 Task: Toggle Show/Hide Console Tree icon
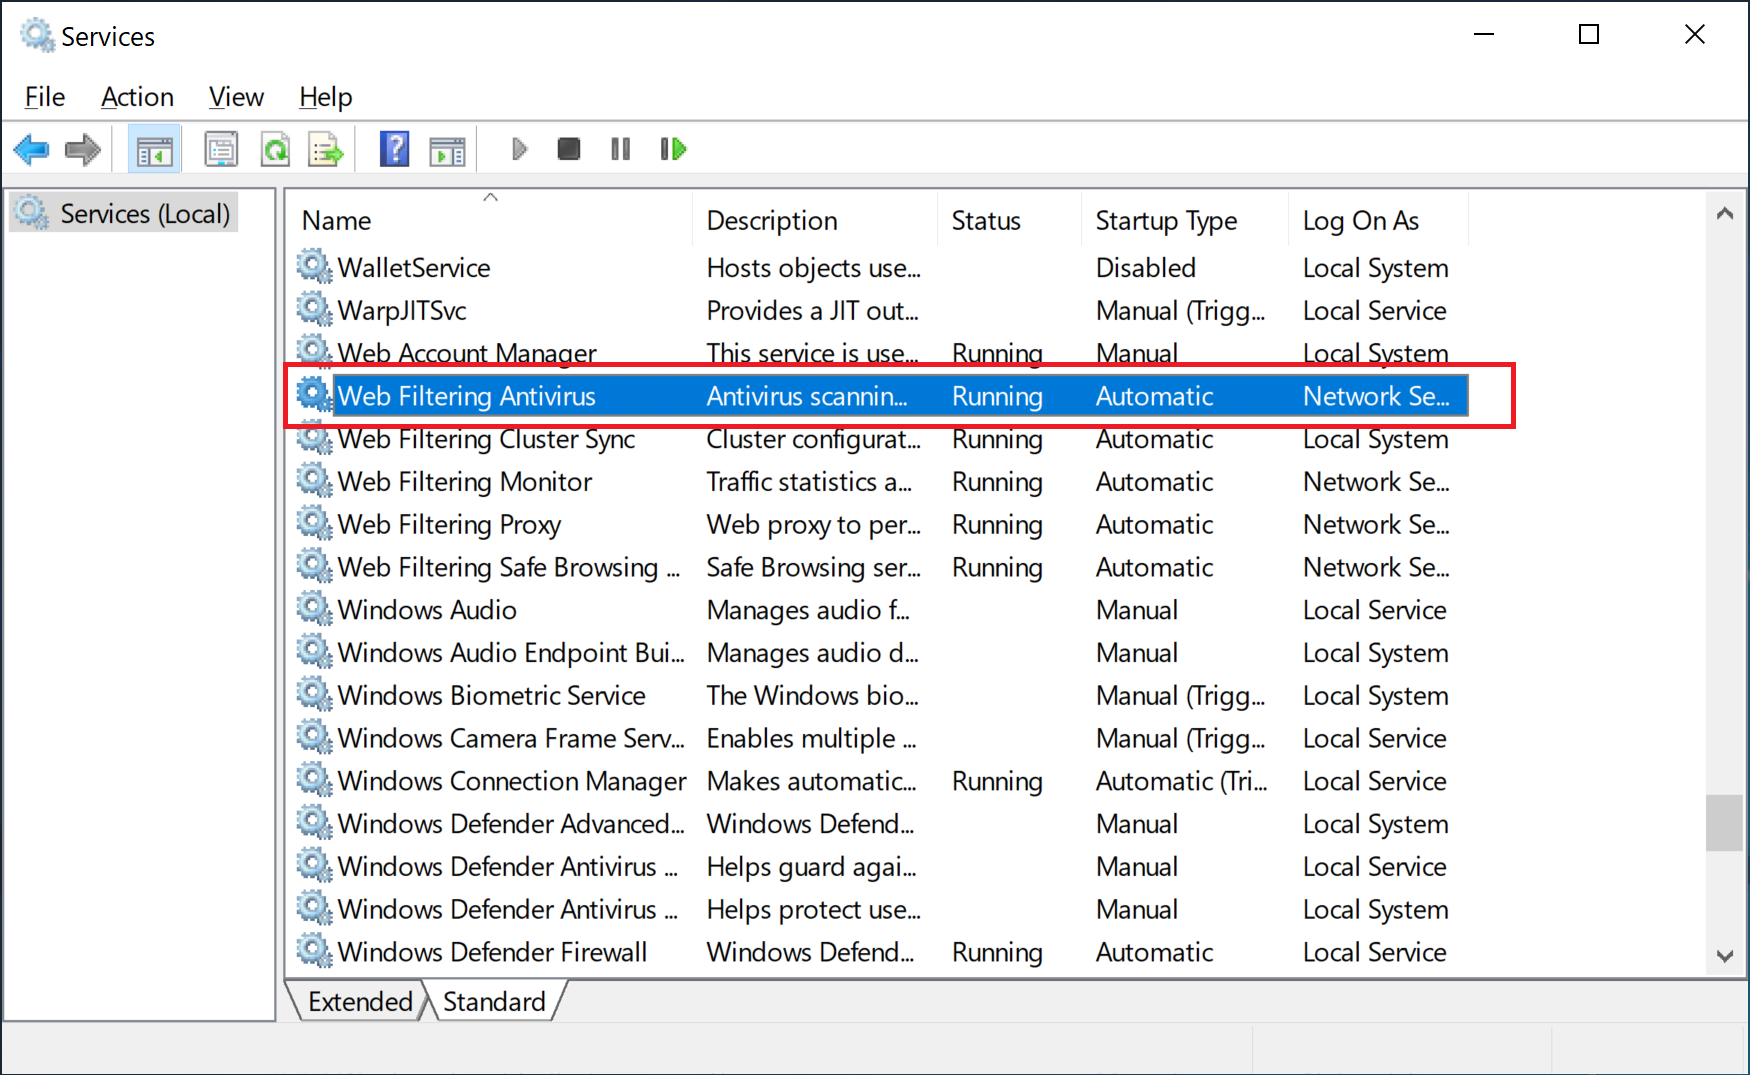pyautogui.click(x=154, y=150)
